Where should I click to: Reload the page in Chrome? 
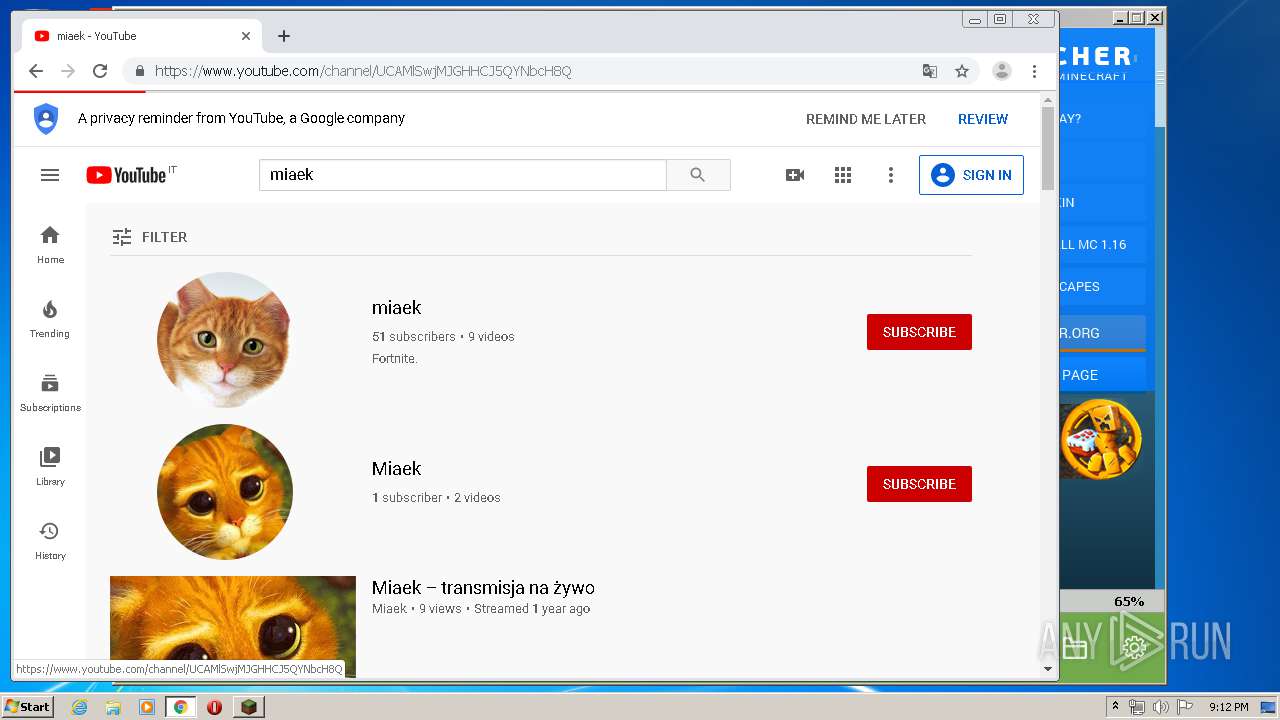100,71
